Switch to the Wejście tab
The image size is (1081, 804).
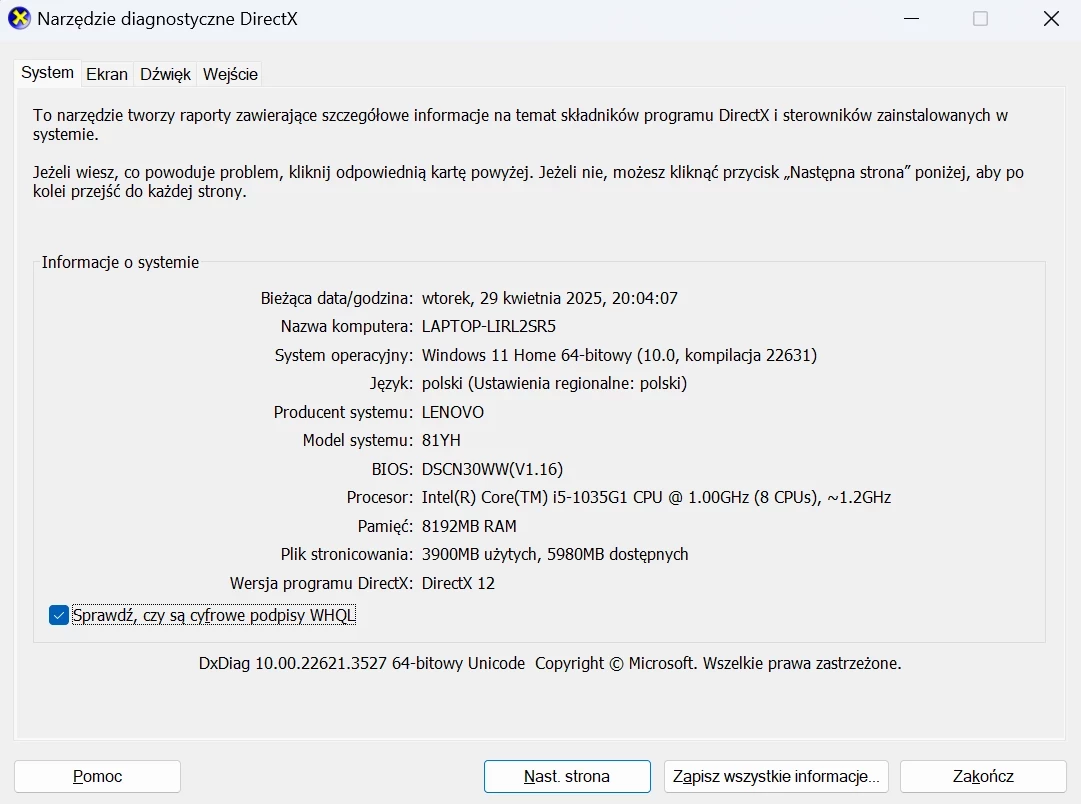tap(230, 74)
